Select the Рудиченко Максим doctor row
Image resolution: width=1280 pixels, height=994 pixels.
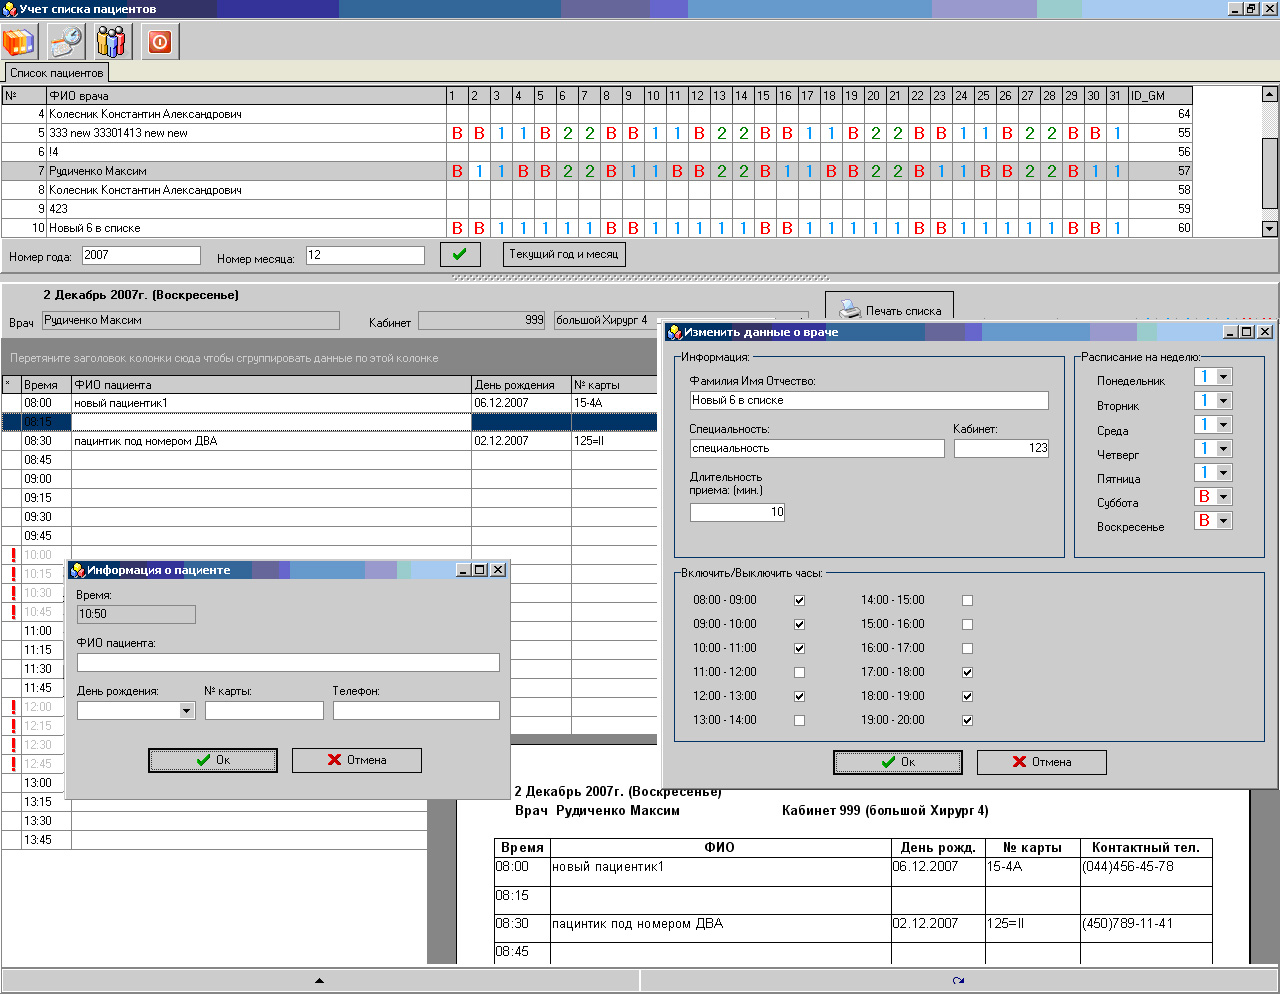(596, 171)
